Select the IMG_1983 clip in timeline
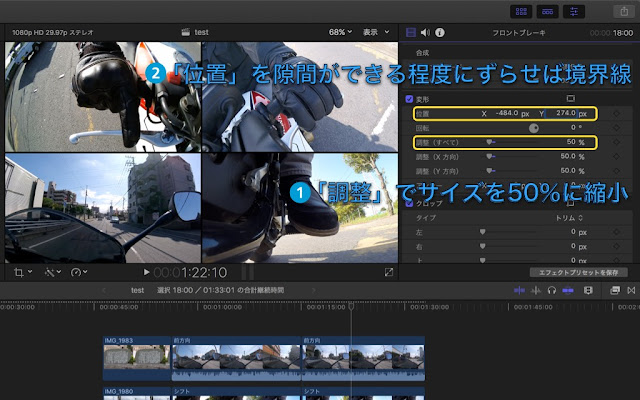 [x=136, y=358]
